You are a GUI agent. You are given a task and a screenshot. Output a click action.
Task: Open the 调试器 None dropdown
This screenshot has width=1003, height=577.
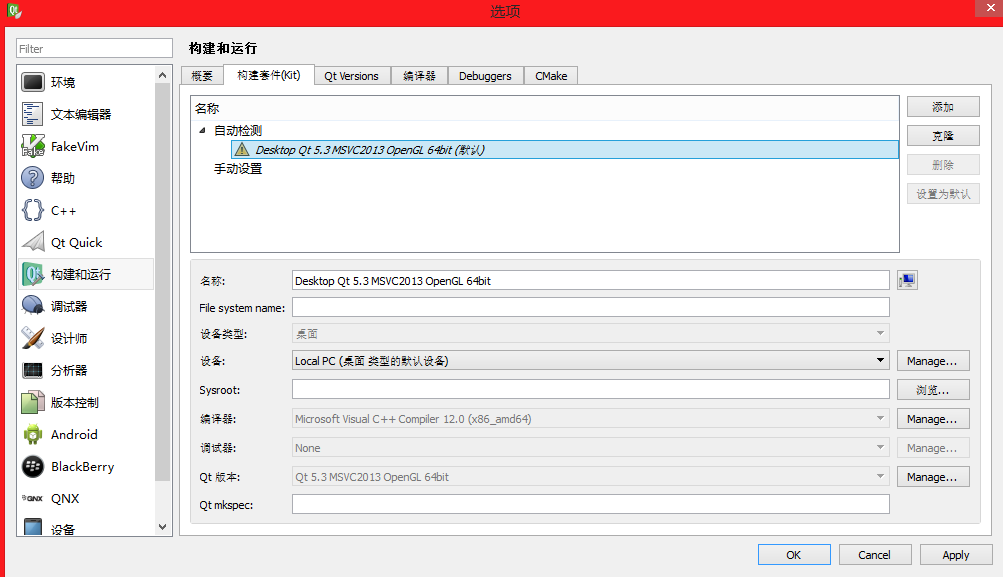(590, 448)
